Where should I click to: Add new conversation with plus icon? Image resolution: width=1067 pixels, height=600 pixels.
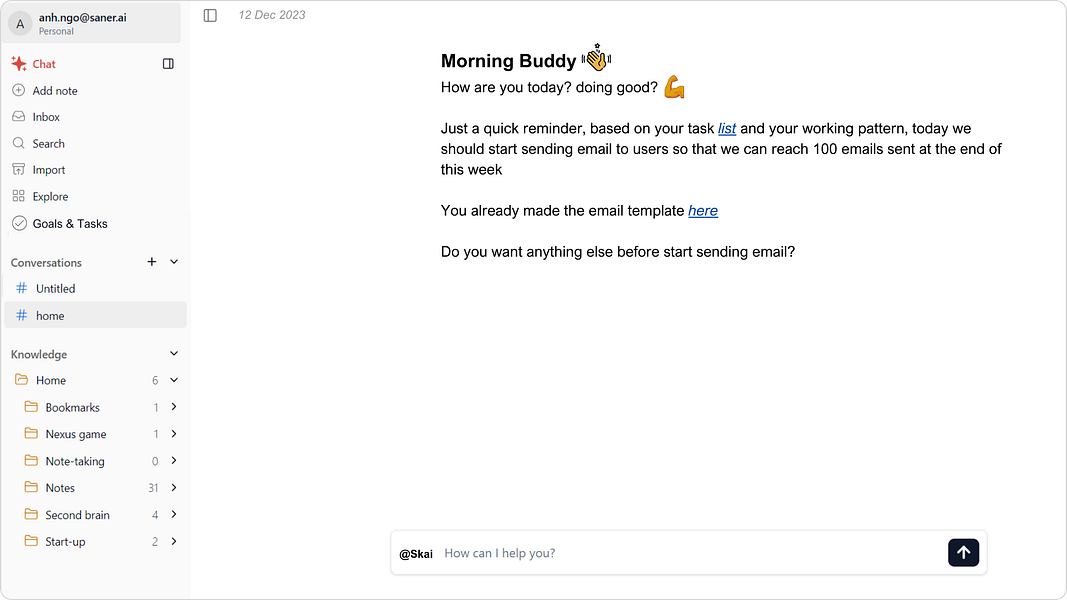(152, 262)
